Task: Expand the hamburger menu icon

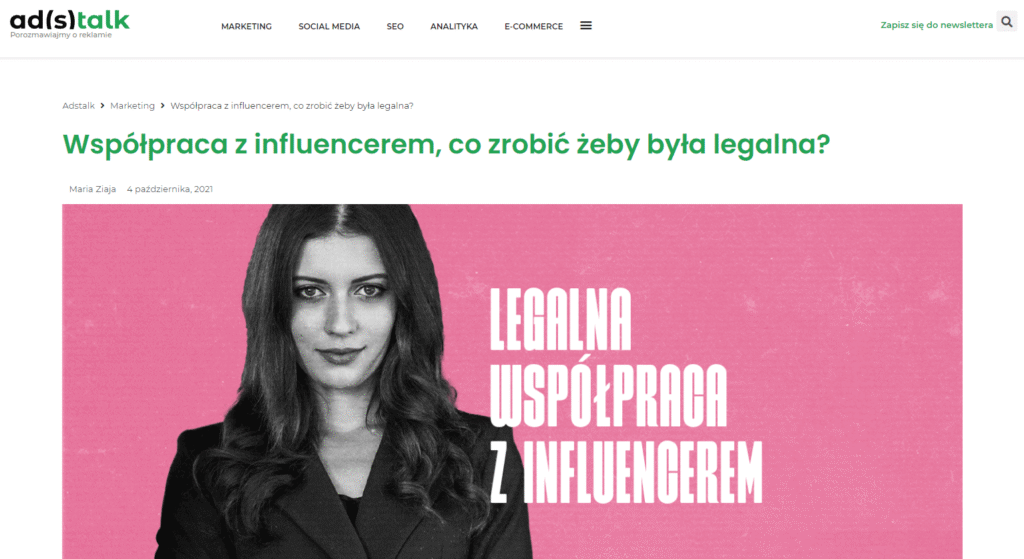Action: tap(586, 25)
